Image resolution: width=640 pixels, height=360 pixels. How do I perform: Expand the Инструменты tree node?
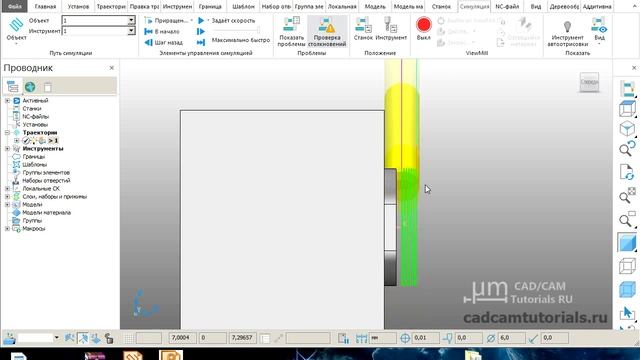(x=7, y=149)
